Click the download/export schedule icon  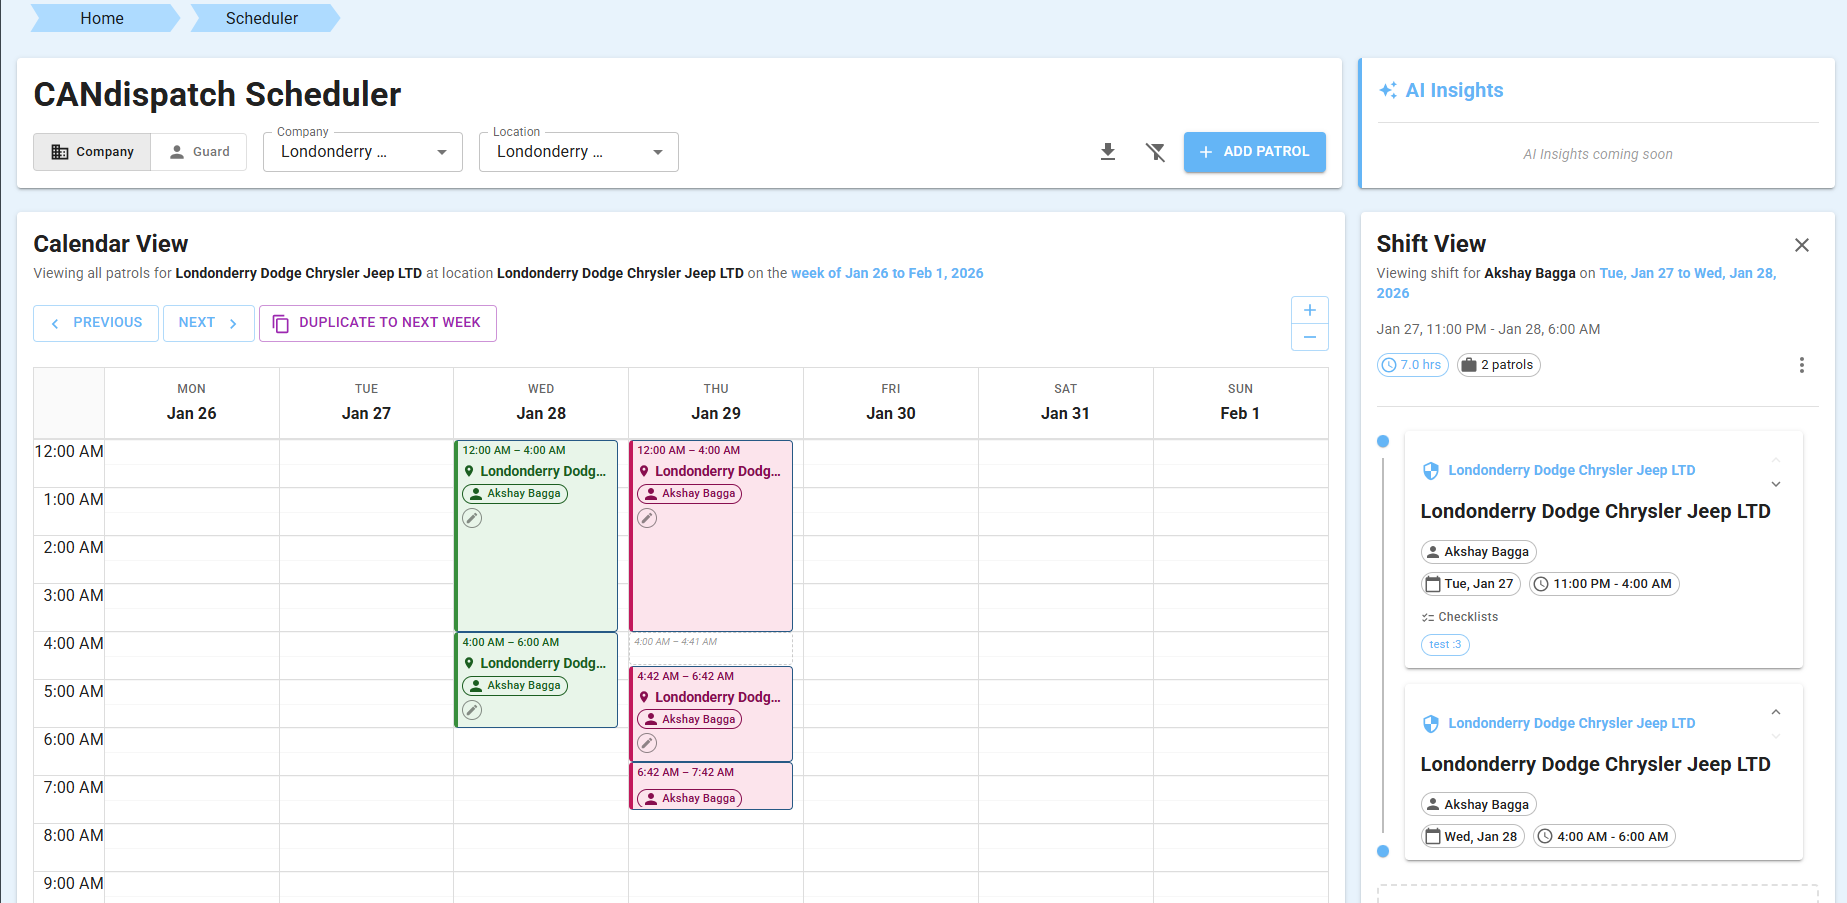click(x=1107, y=151)
